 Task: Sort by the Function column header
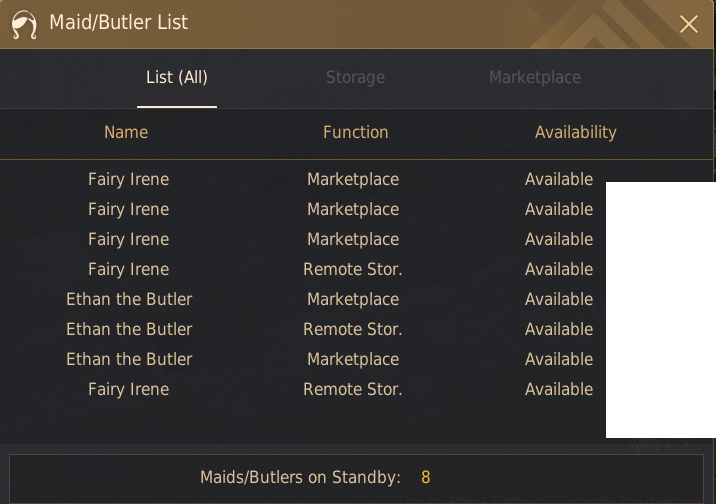[x=355, y=132]
